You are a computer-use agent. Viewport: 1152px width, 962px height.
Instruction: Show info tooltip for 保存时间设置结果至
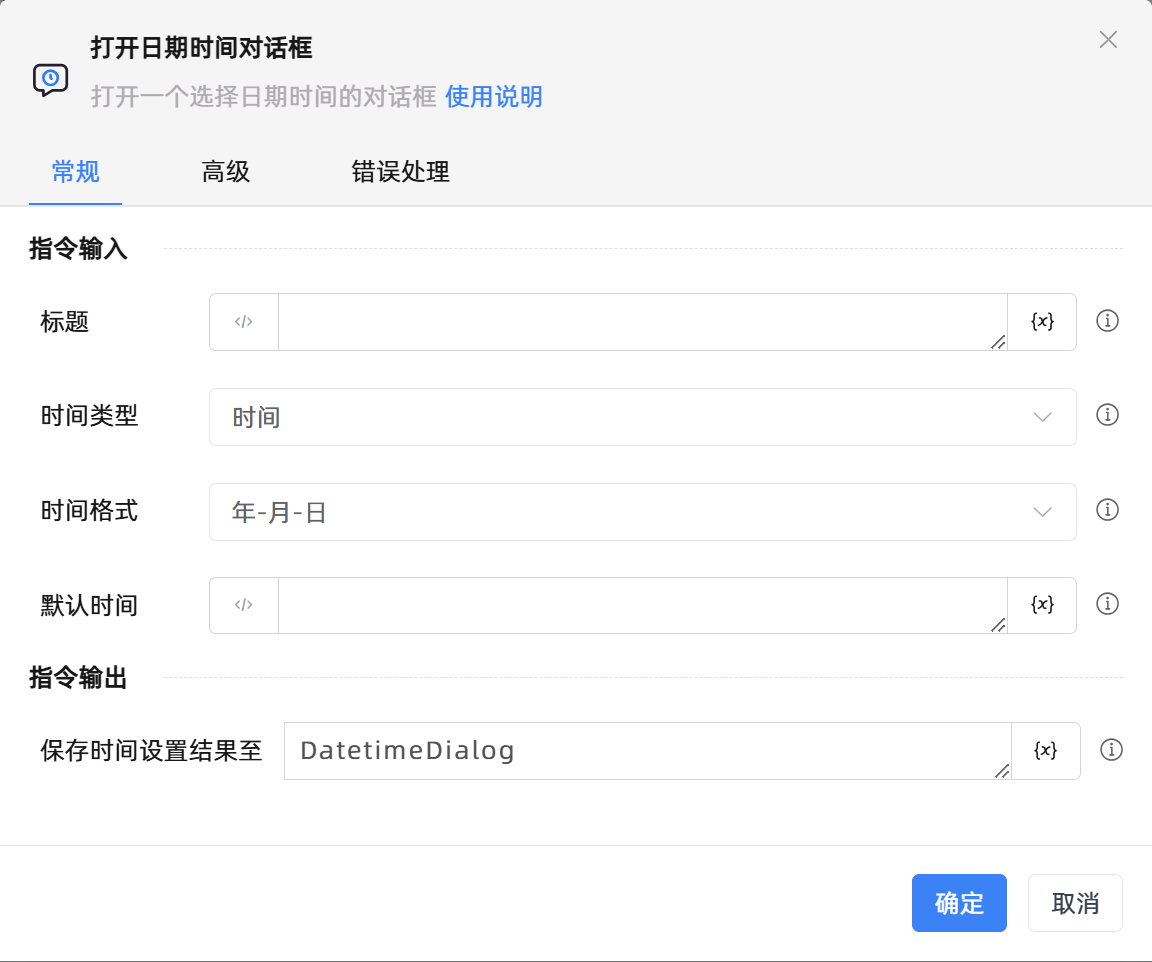[1111, 750]
